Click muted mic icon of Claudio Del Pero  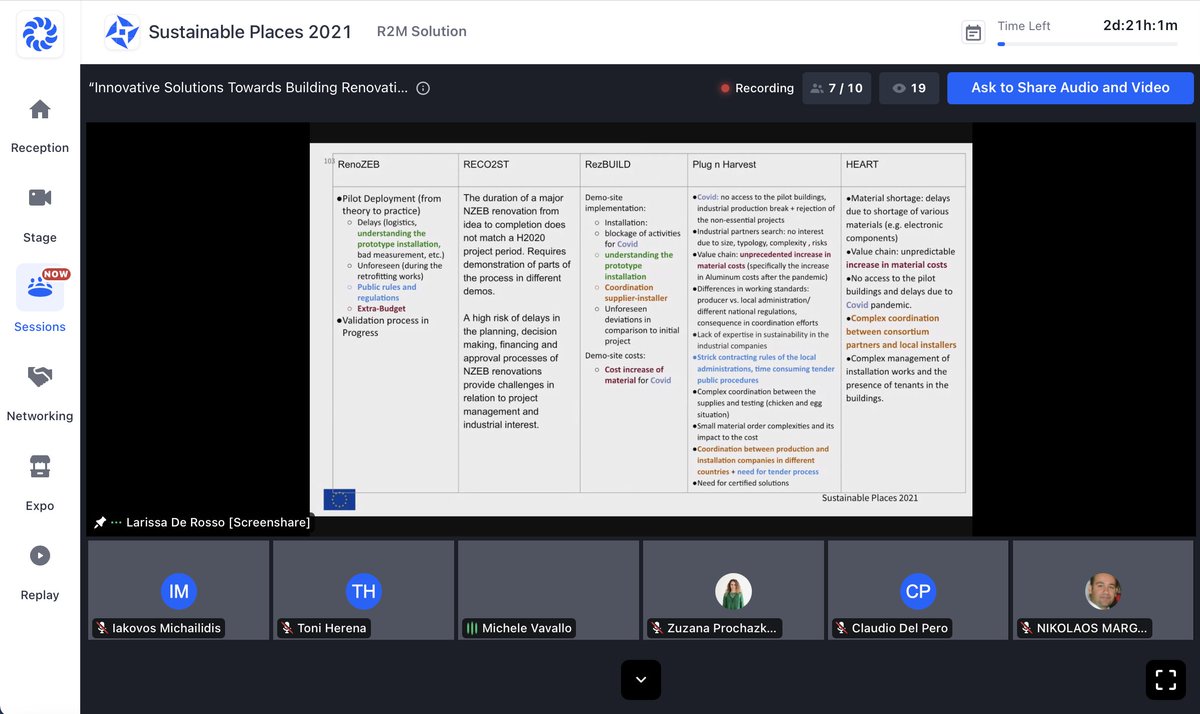(x=841, y=628)
